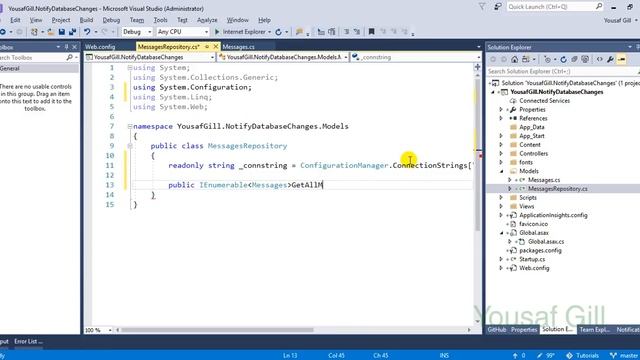The width and height of the screenshot is (640, 360).
Task: Switch to the Team Explorer panel tab
Action: pos(594,329)
